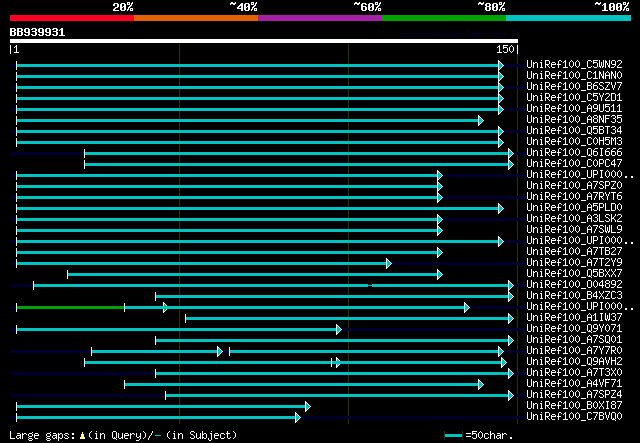The image size is (640, 443).
Task: Click the yellow query gap icon in legend
Action: pyautogui.click(x=82, y=436)
